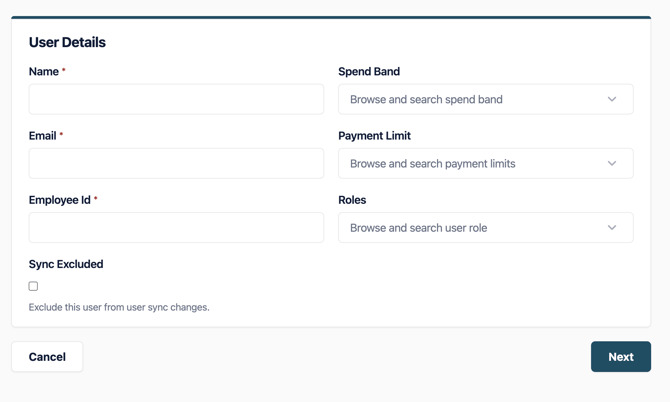The height and width of the screenshot is (402, 670).
Task: Open the Spend Band search dropdown
Action: tap(470, 99)
